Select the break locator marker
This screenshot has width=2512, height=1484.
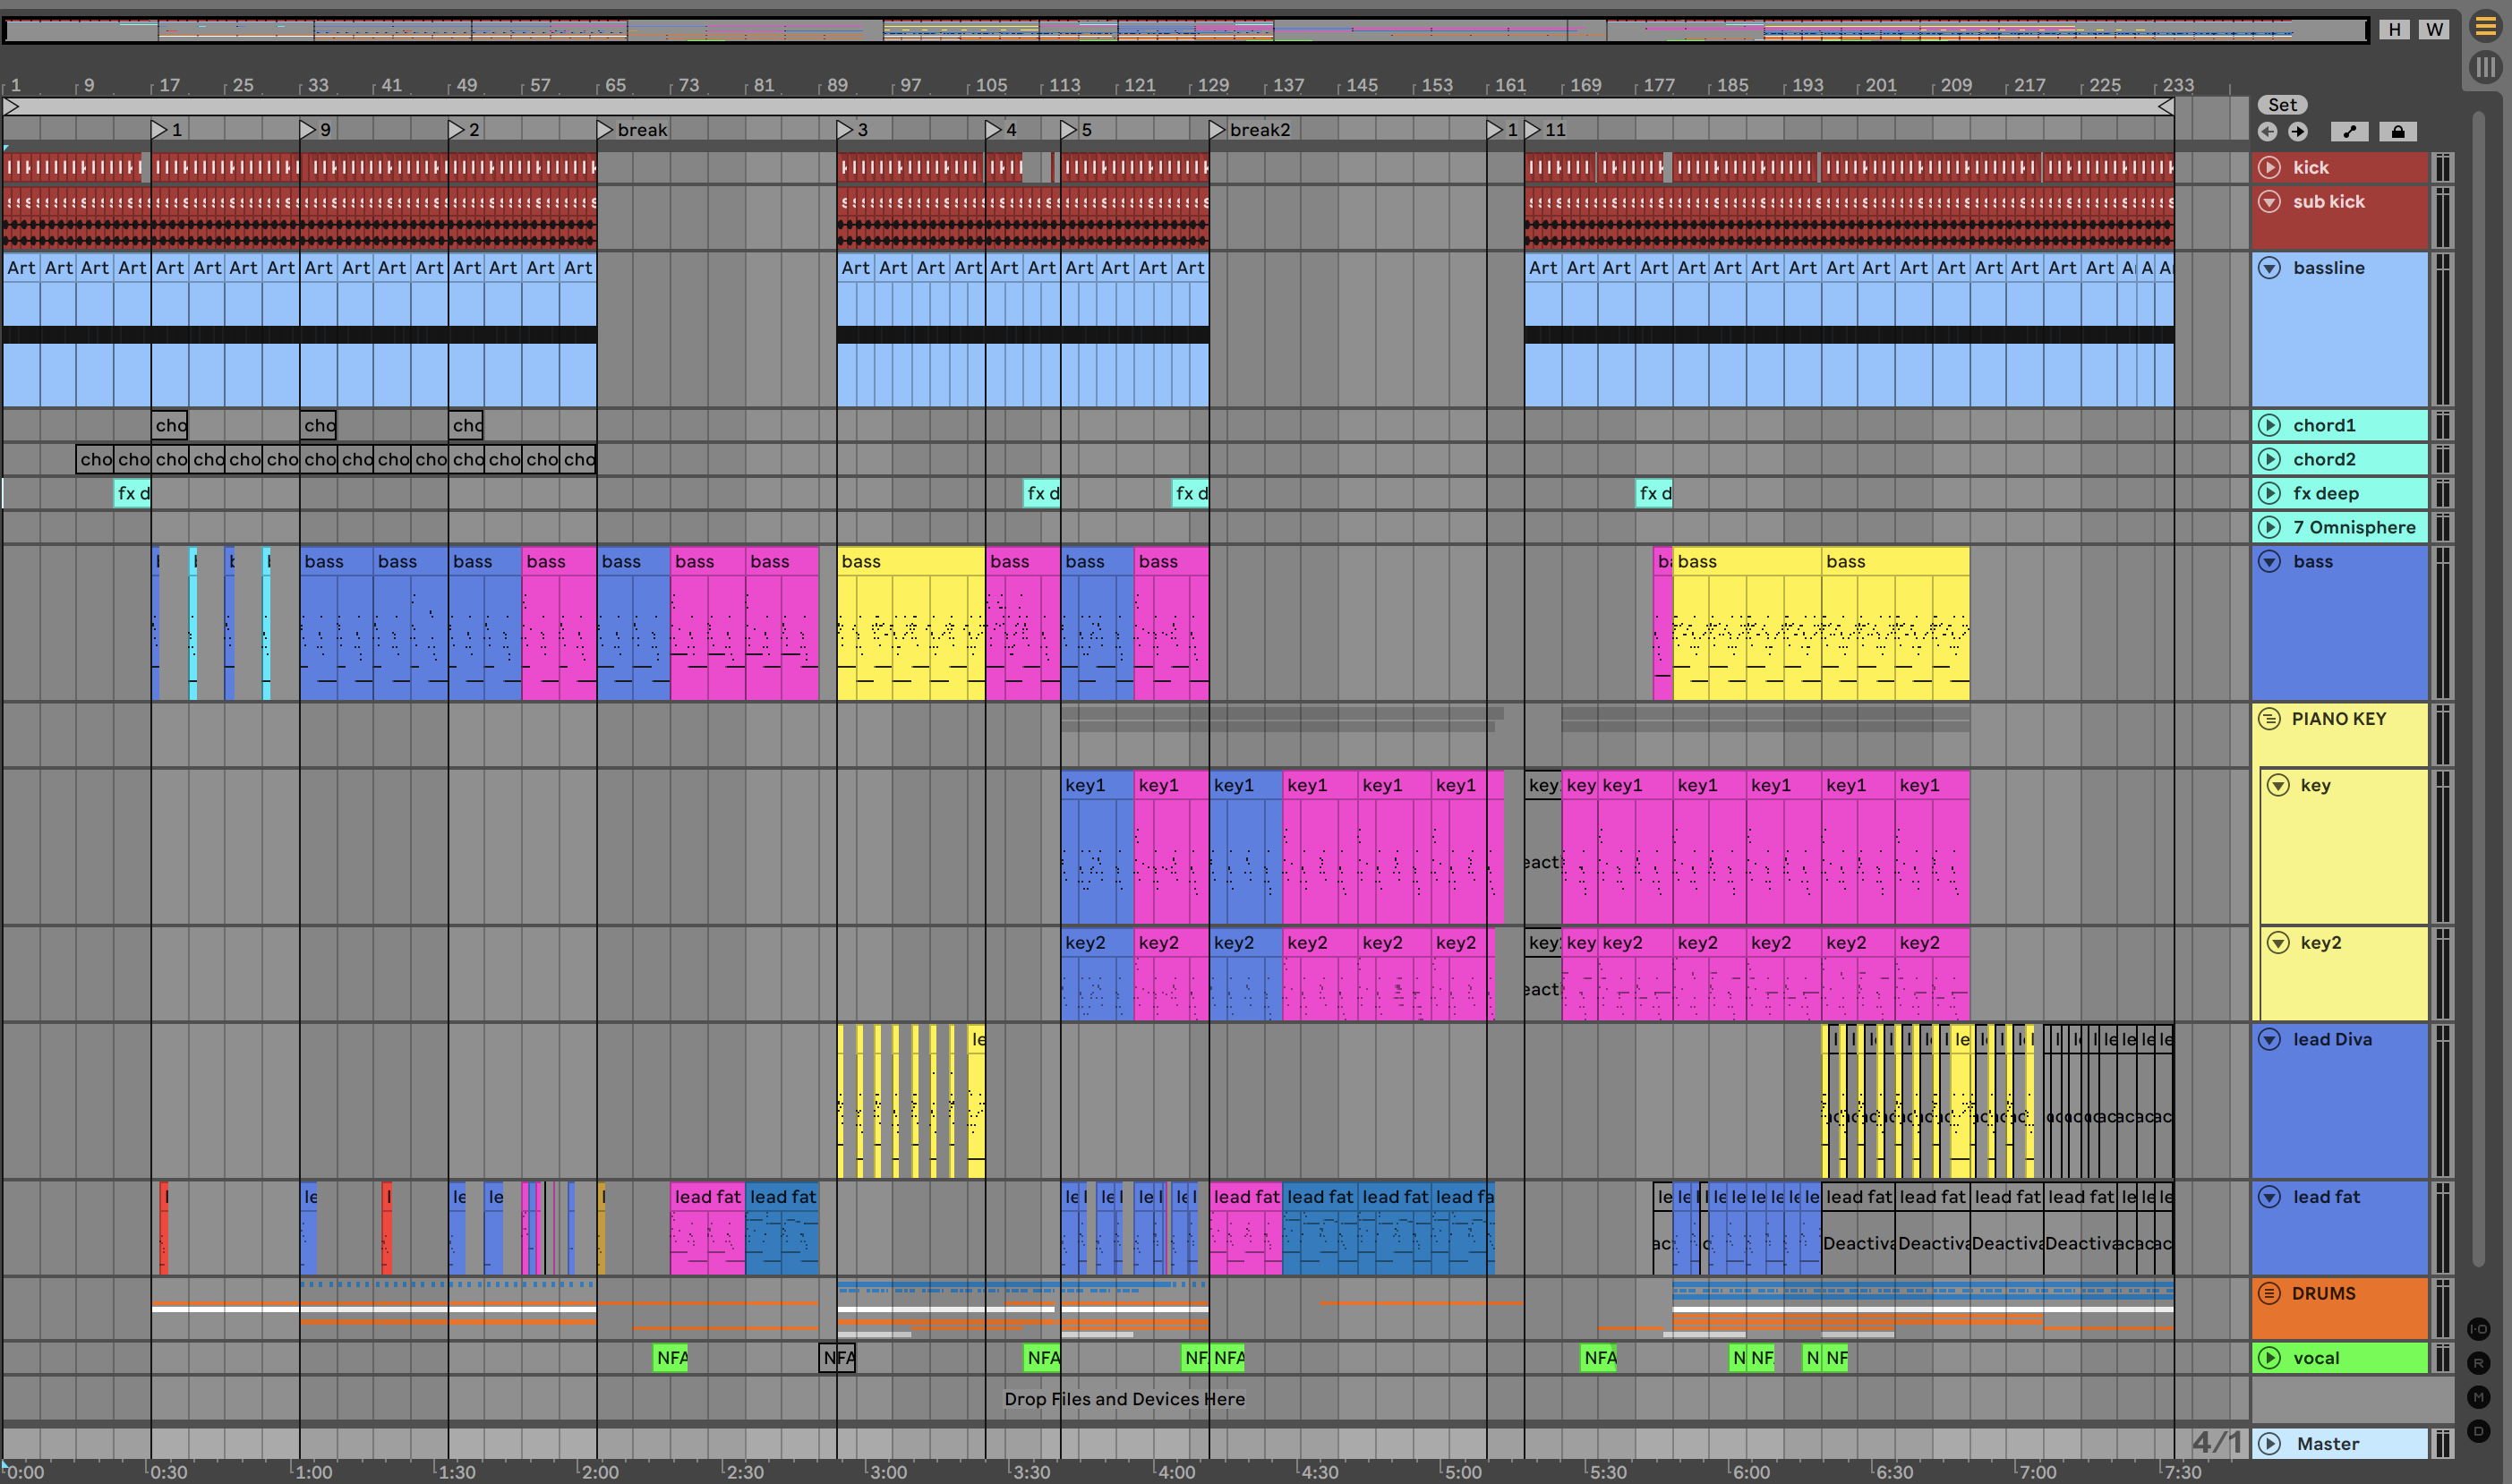604,130
